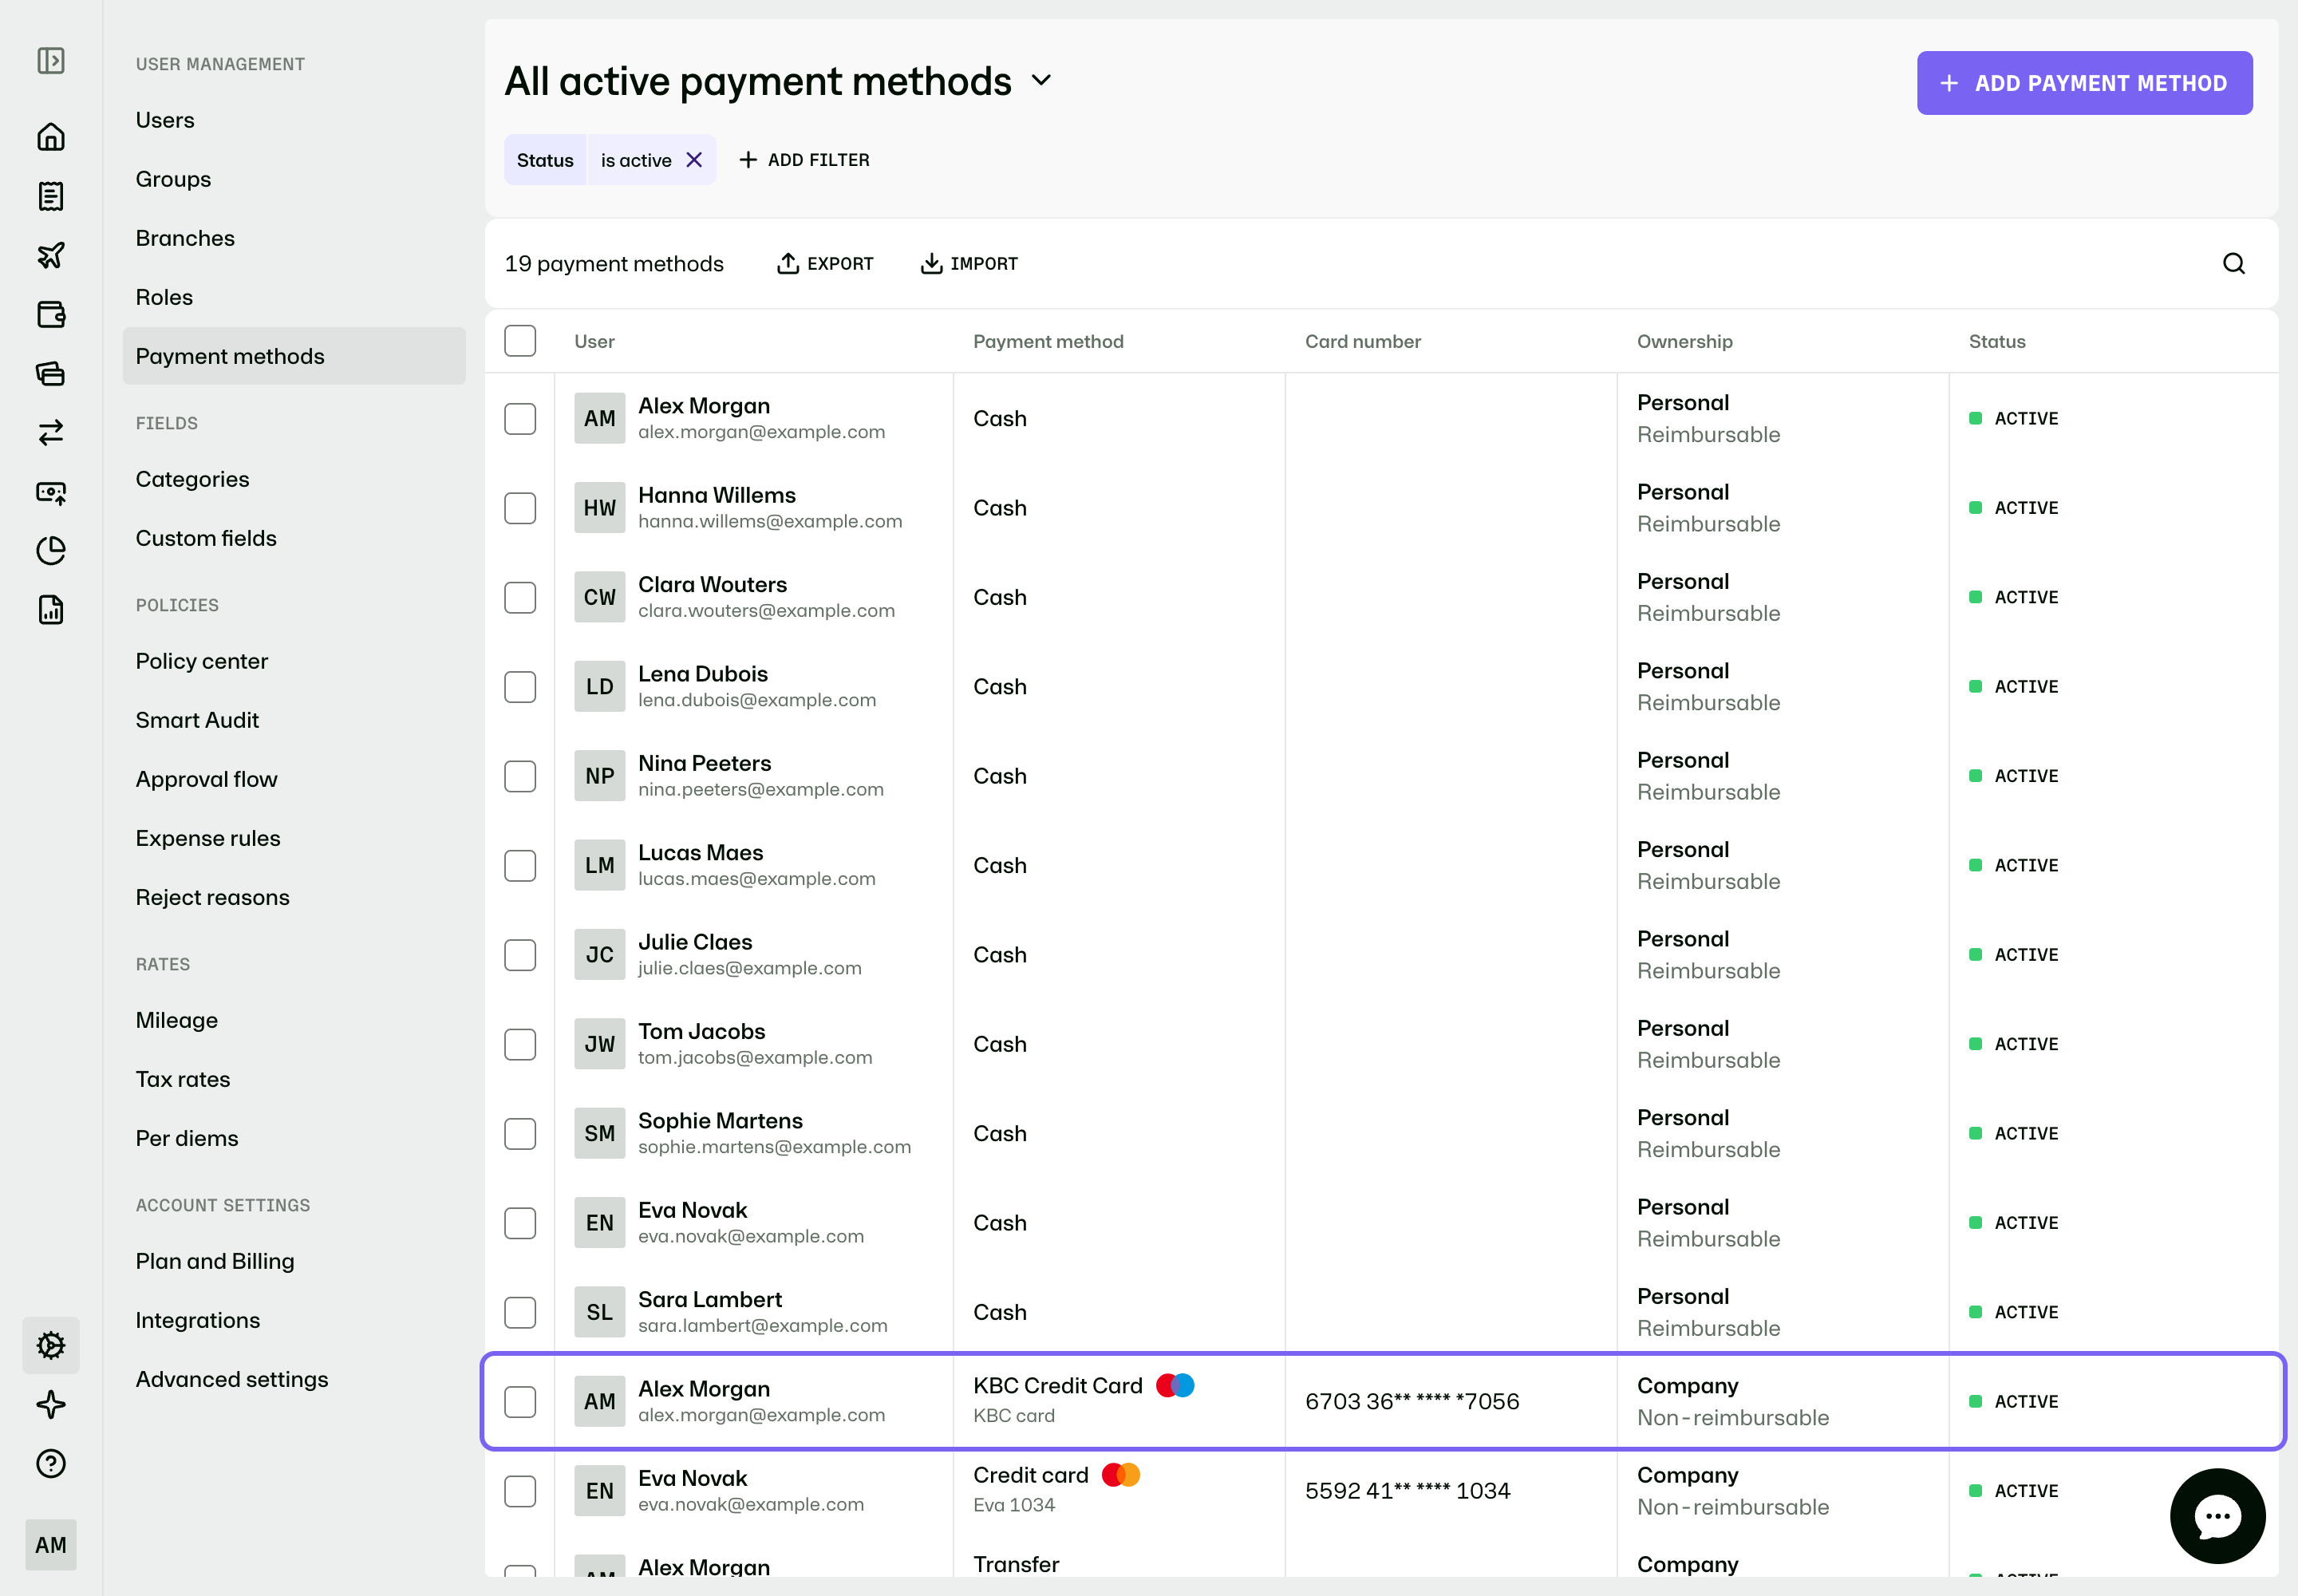Click the Add Payment Method button
2298x1596 pixels.
[x=2084, y=83]
